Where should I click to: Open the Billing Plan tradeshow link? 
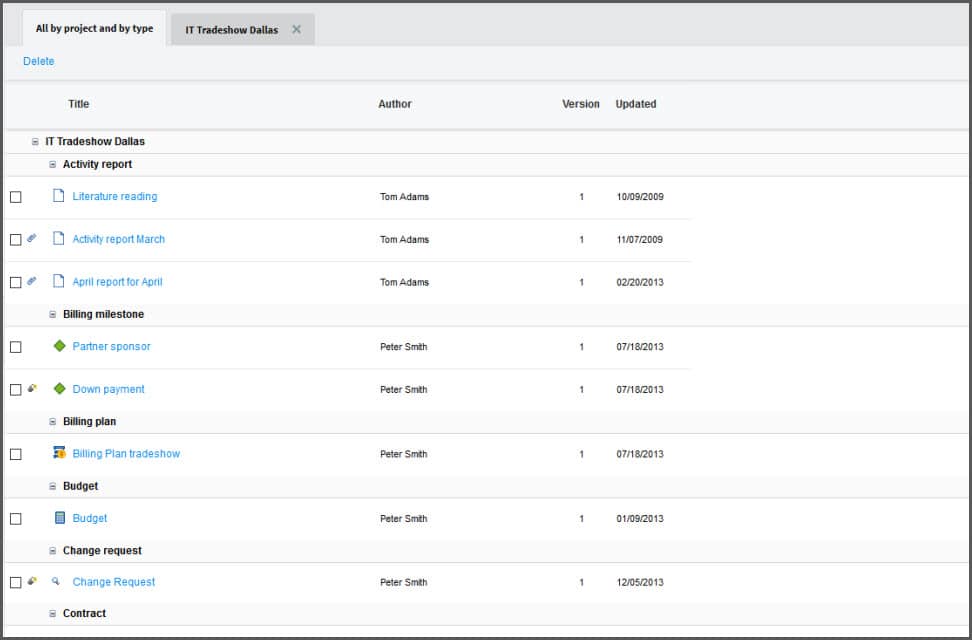coord(126,454)
